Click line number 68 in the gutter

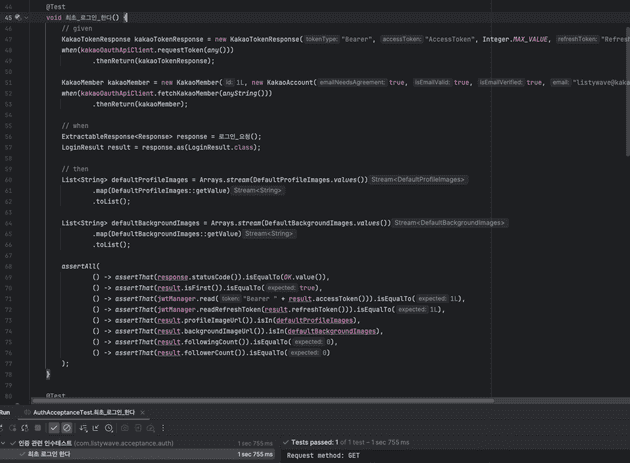[x=8, y=266]
